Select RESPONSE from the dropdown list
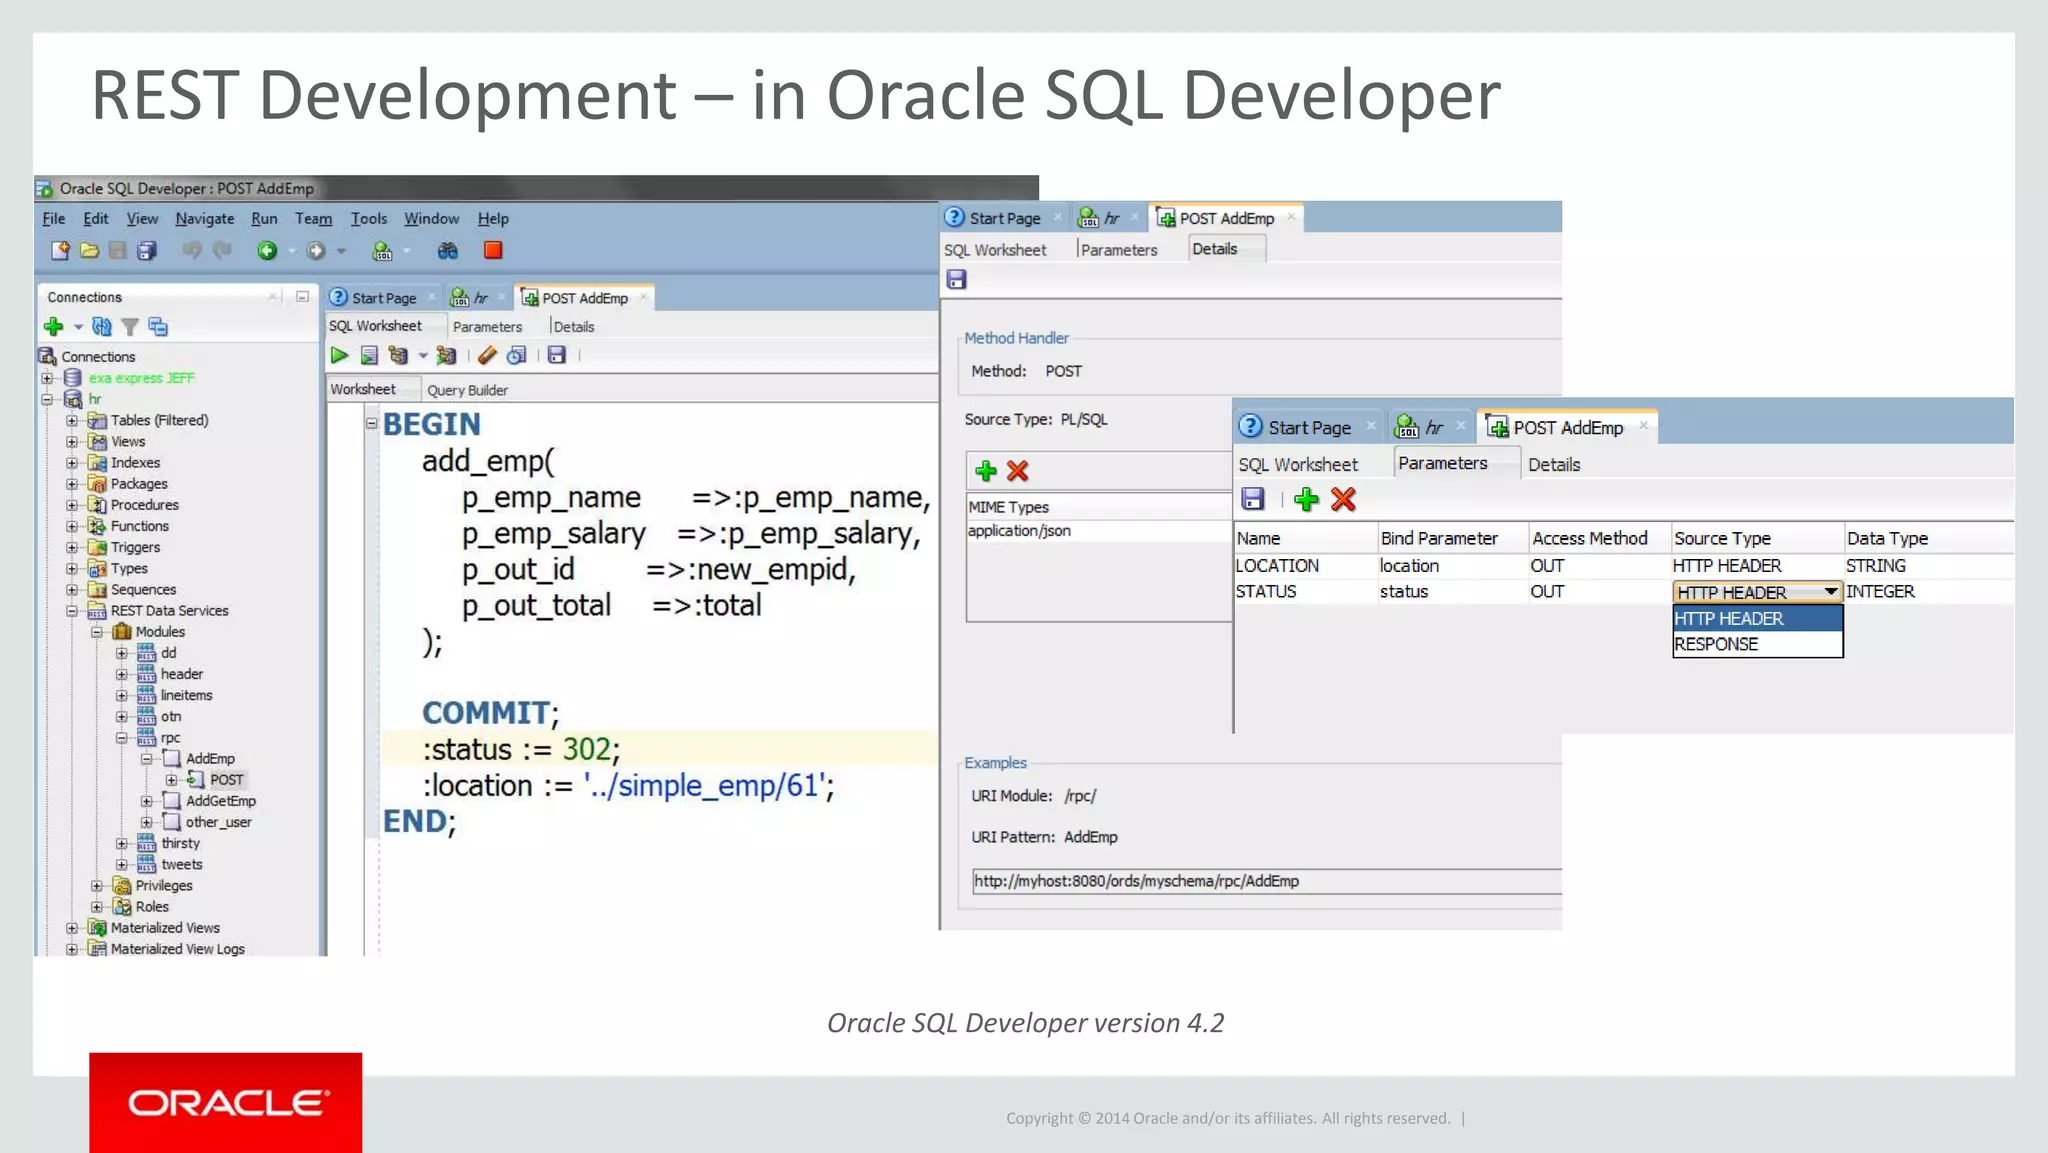Image resolution: width=2048 pixels, height=1153 pixels. tap(1716, 645)
